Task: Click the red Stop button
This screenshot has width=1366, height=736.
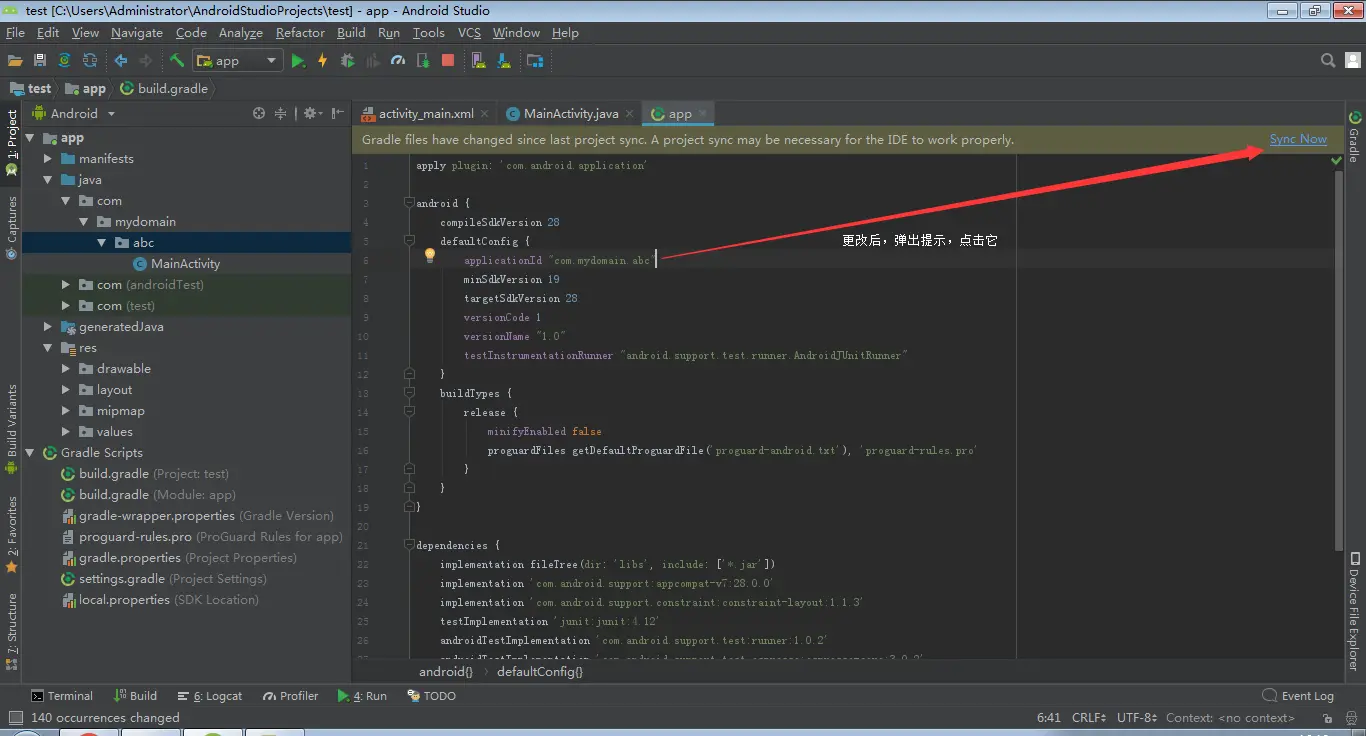Action: (x=448, y=61)
